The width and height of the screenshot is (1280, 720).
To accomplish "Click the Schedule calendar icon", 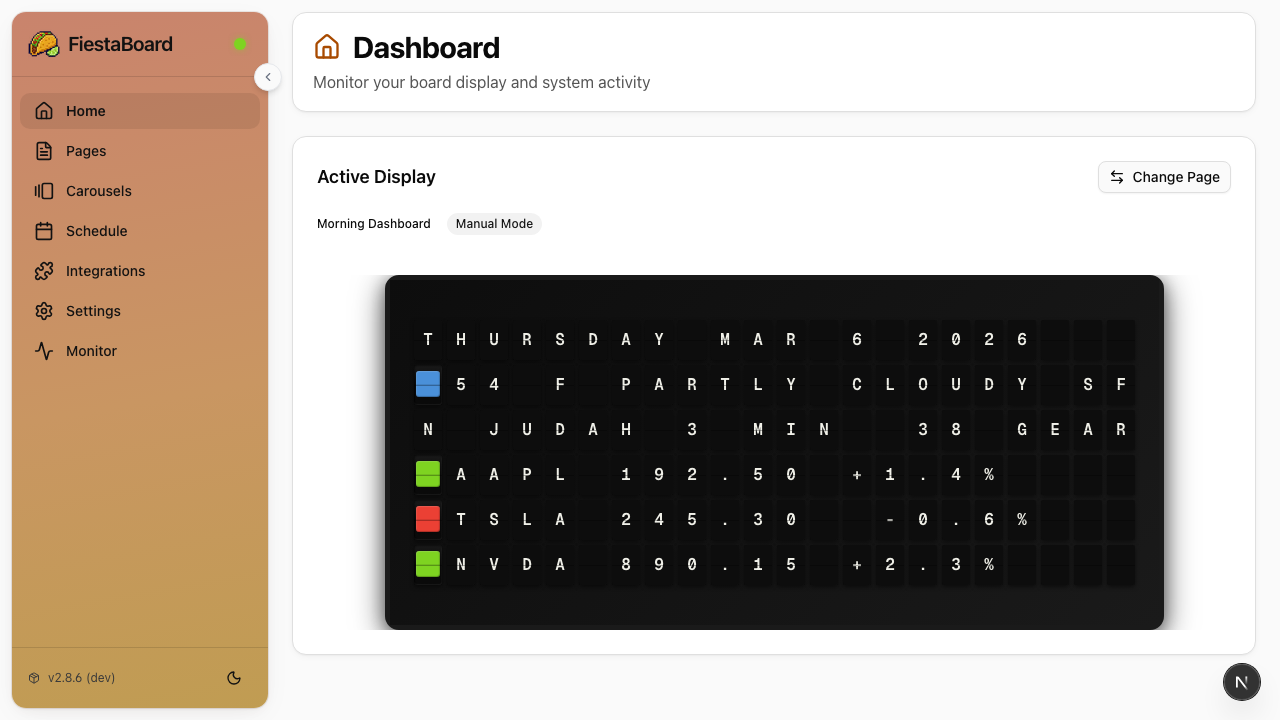I will coord(44,231).
